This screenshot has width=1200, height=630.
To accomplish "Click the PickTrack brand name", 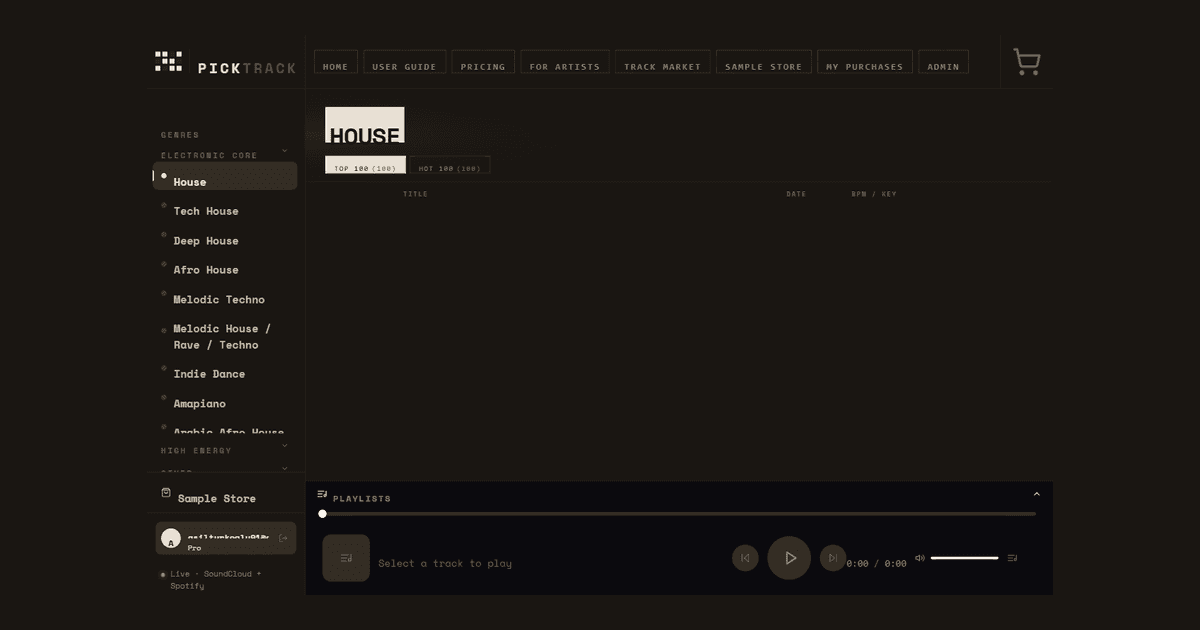I will point(246,68).
